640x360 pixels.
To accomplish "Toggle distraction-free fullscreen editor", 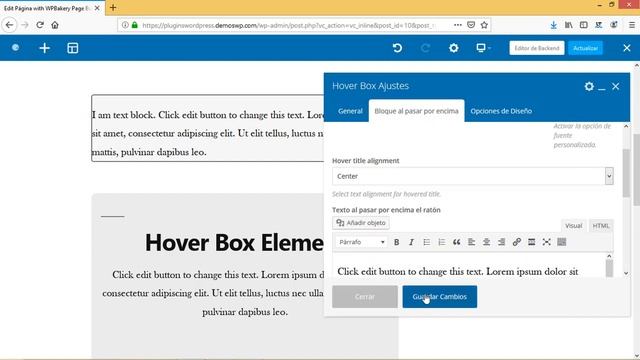I will pos(547,242).
